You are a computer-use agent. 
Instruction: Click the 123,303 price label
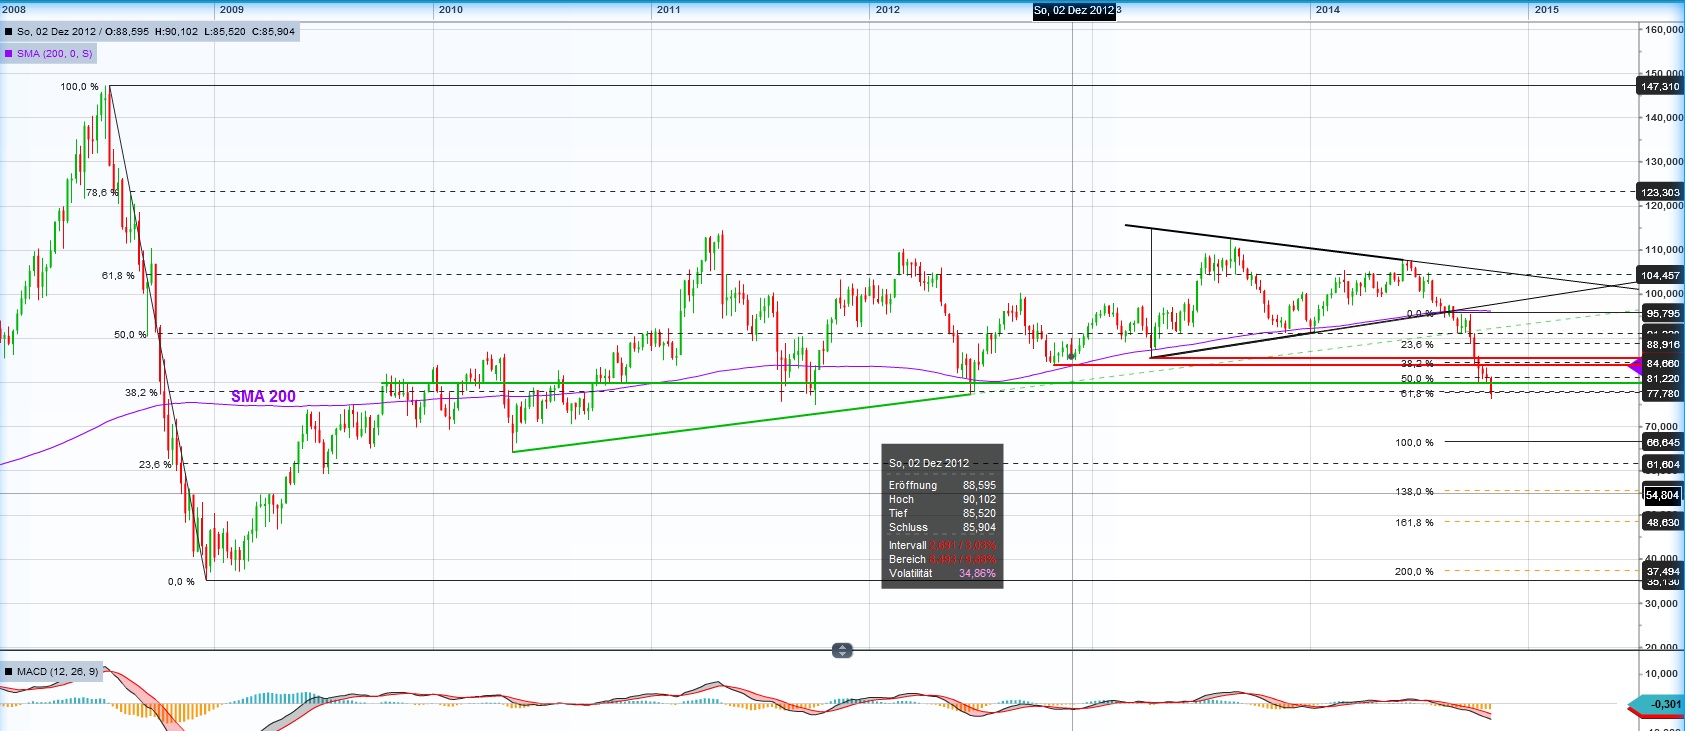[1660, 192]
